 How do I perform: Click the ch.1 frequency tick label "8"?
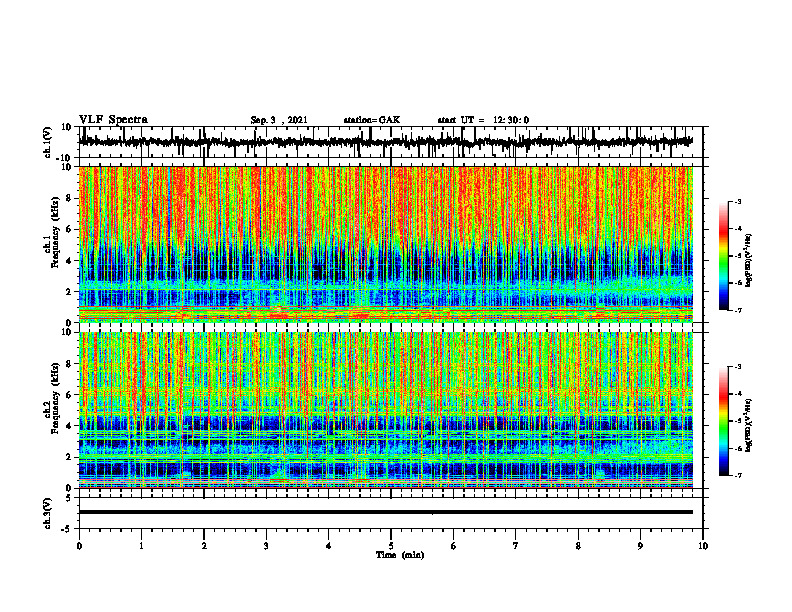coord(70,198)
